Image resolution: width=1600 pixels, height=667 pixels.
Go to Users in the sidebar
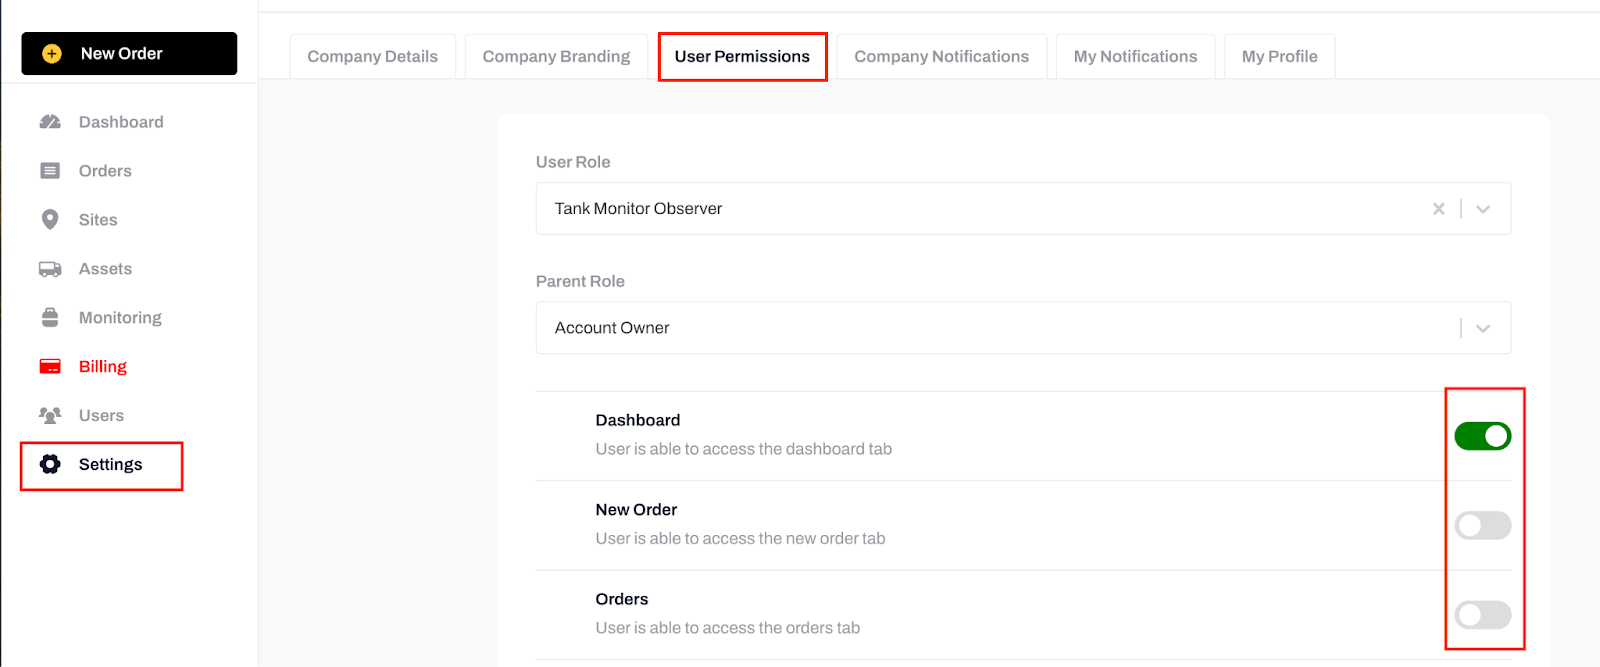101,415
